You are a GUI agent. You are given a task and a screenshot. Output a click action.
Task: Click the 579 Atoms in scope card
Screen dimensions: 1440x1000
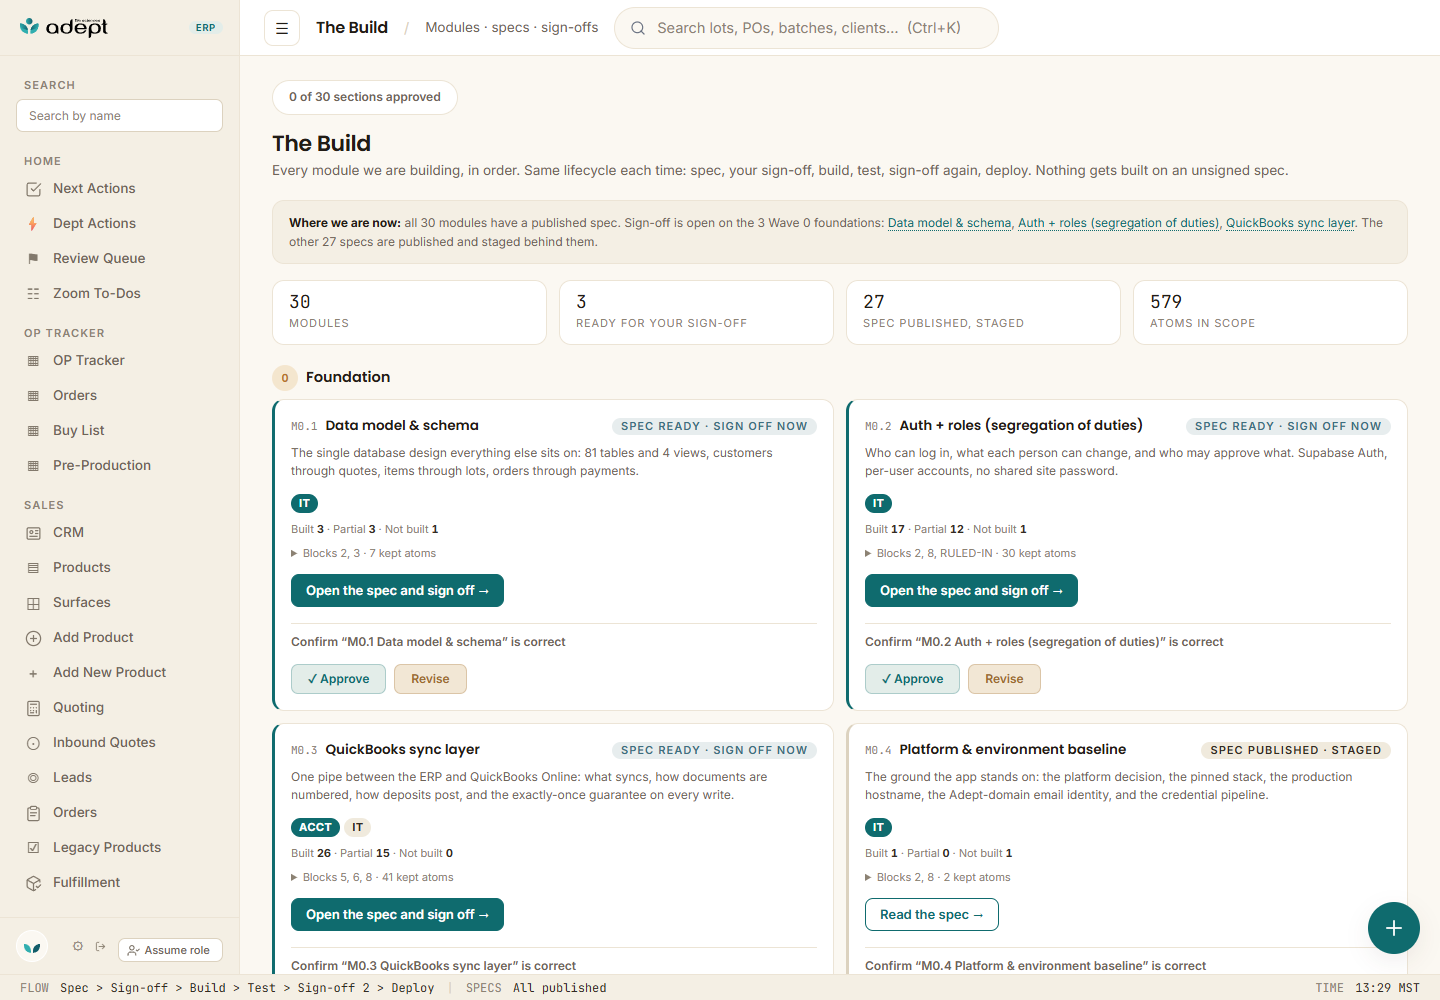(1270, 312)
